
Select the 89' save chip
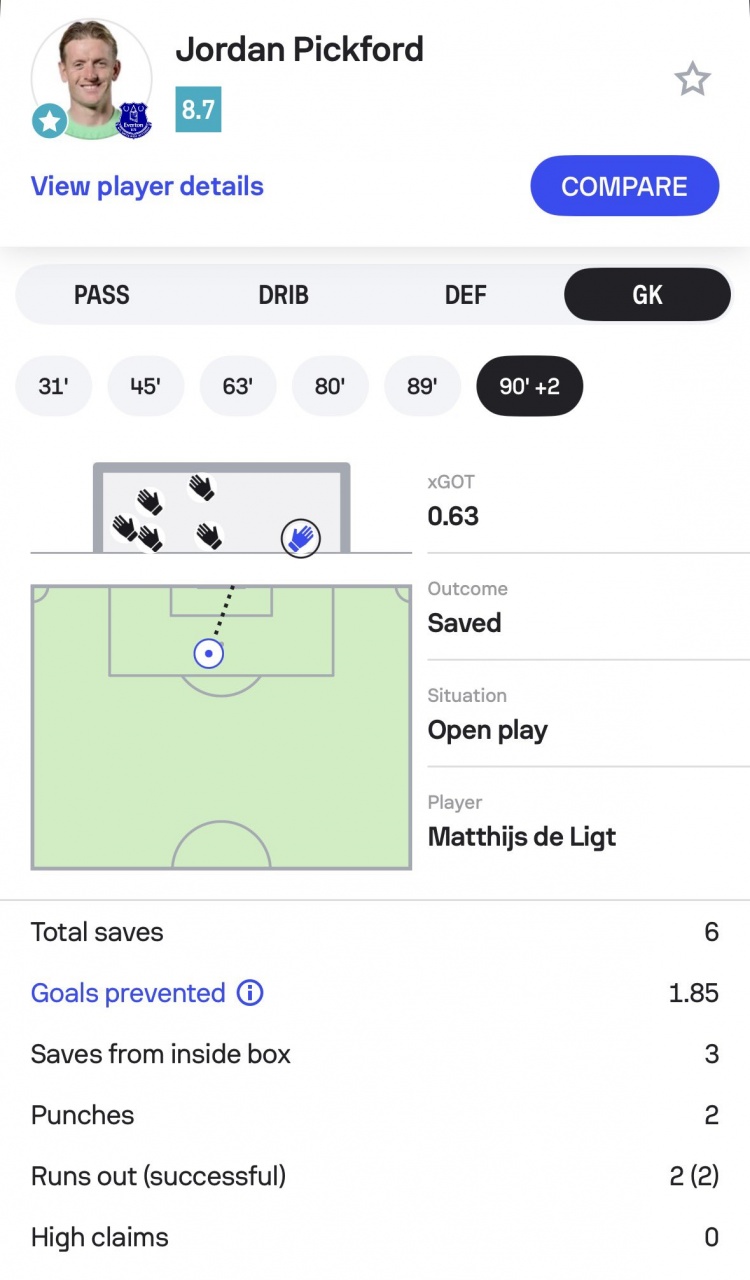[x=422, y=386]
